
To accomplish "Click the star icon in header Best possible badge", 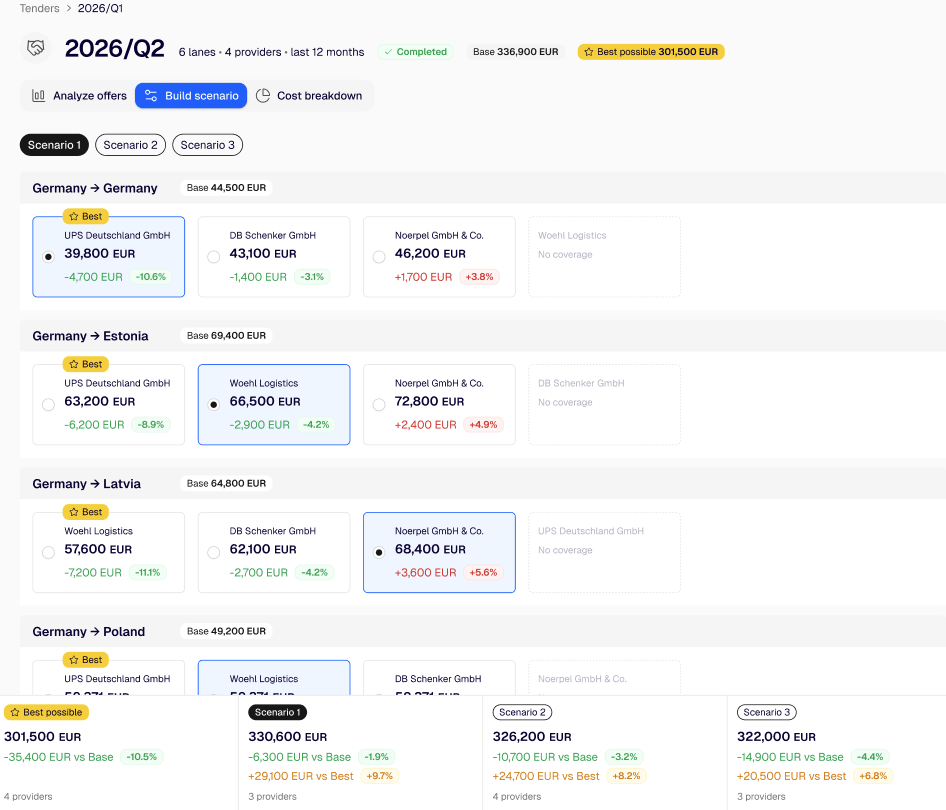I will [589, 52].
